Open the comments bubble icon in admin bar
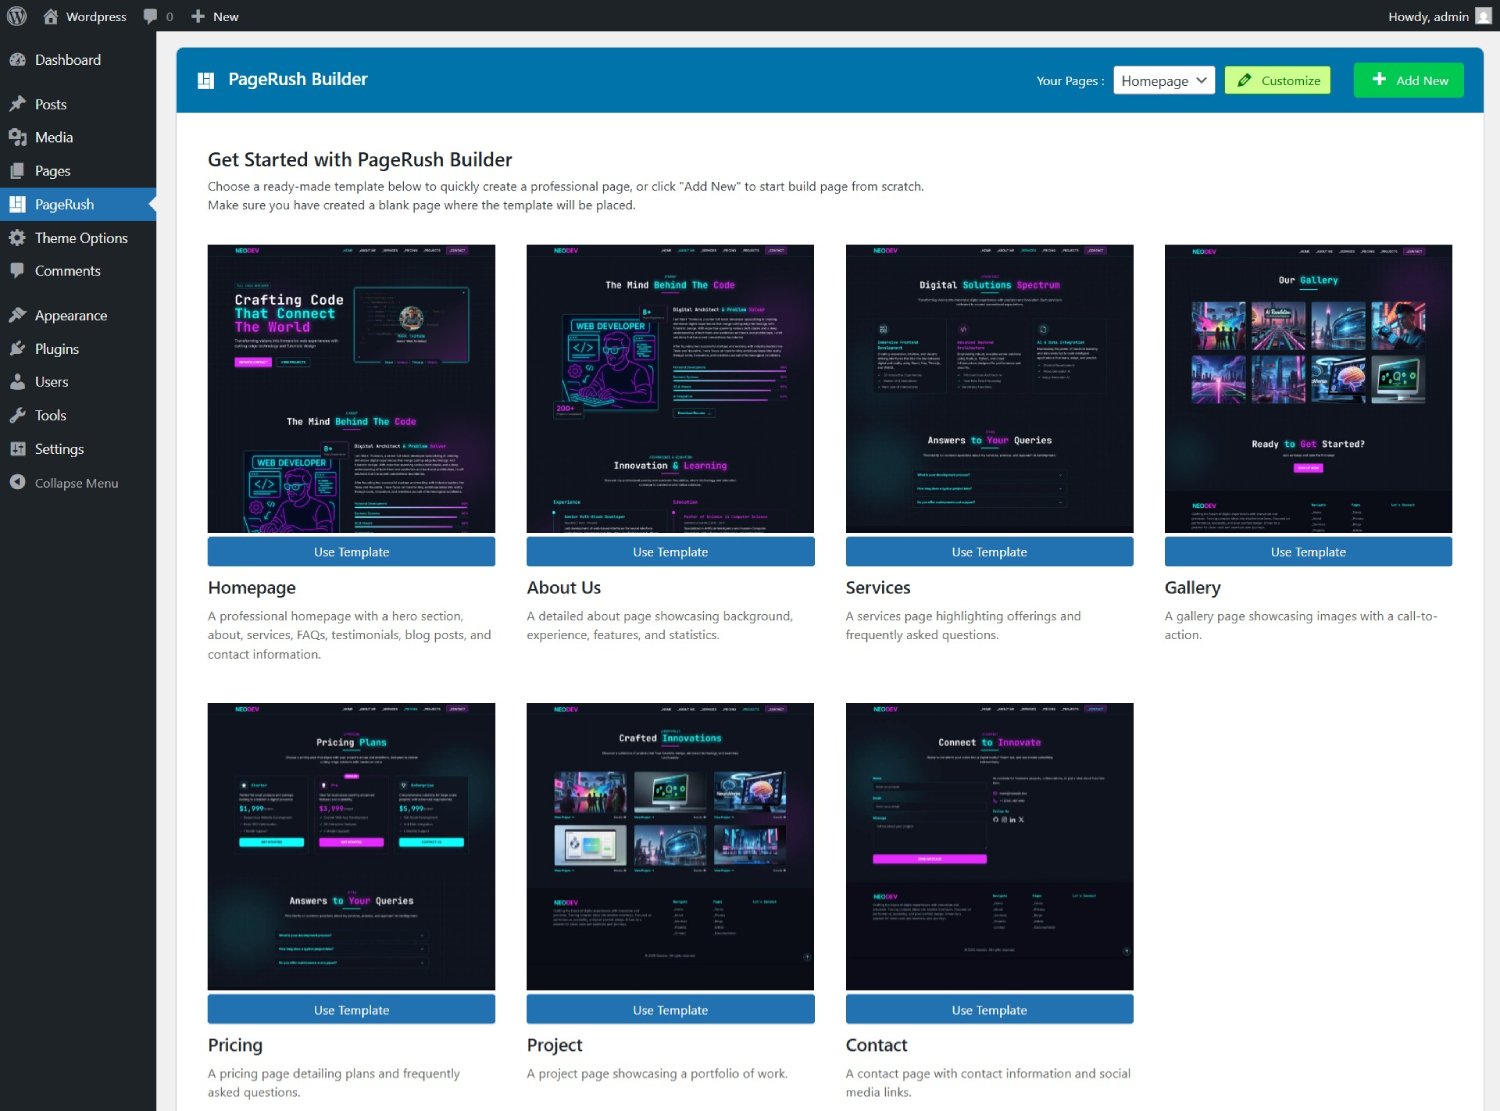Screen dimensions: 1500x1111 pos(150,16)
